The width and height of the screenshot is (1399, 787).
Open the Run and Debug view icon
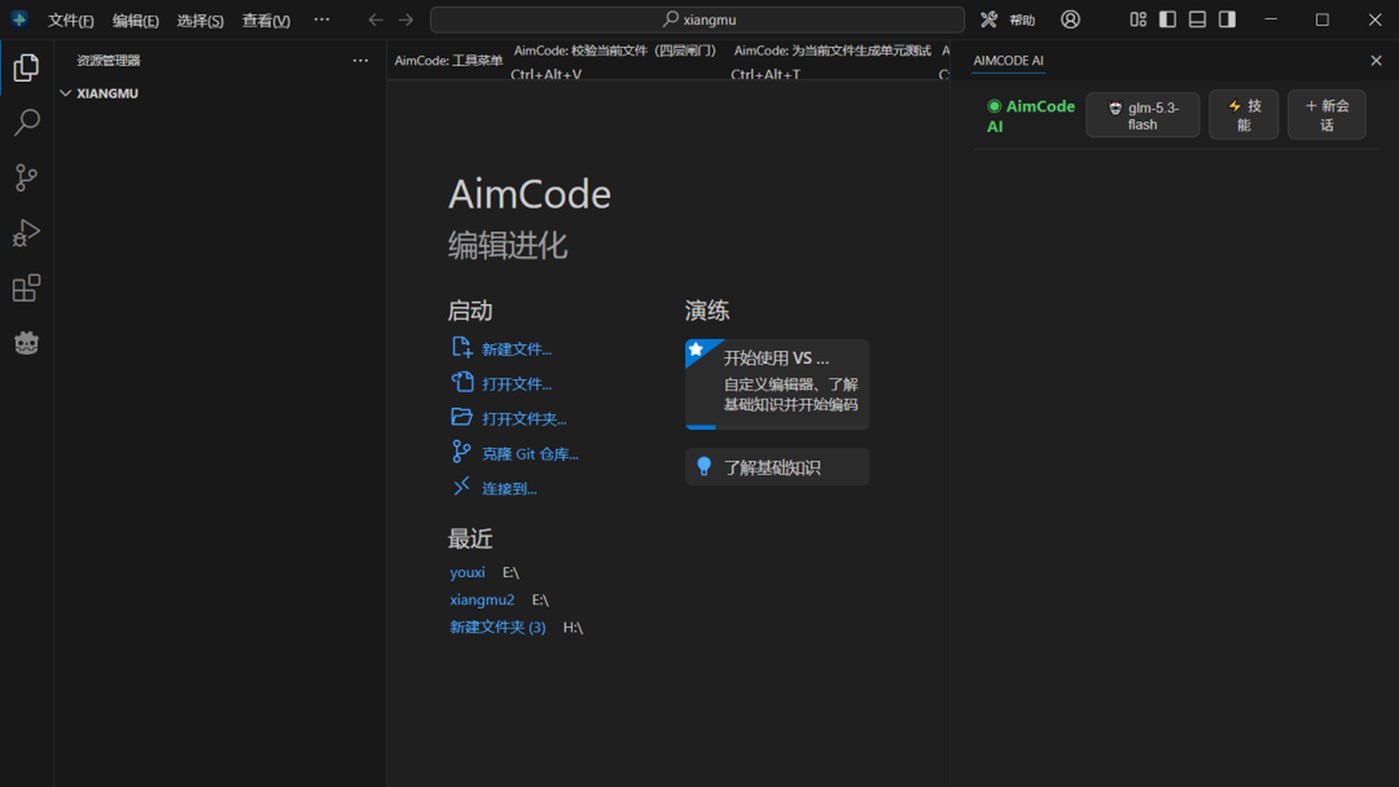point(26,233)
